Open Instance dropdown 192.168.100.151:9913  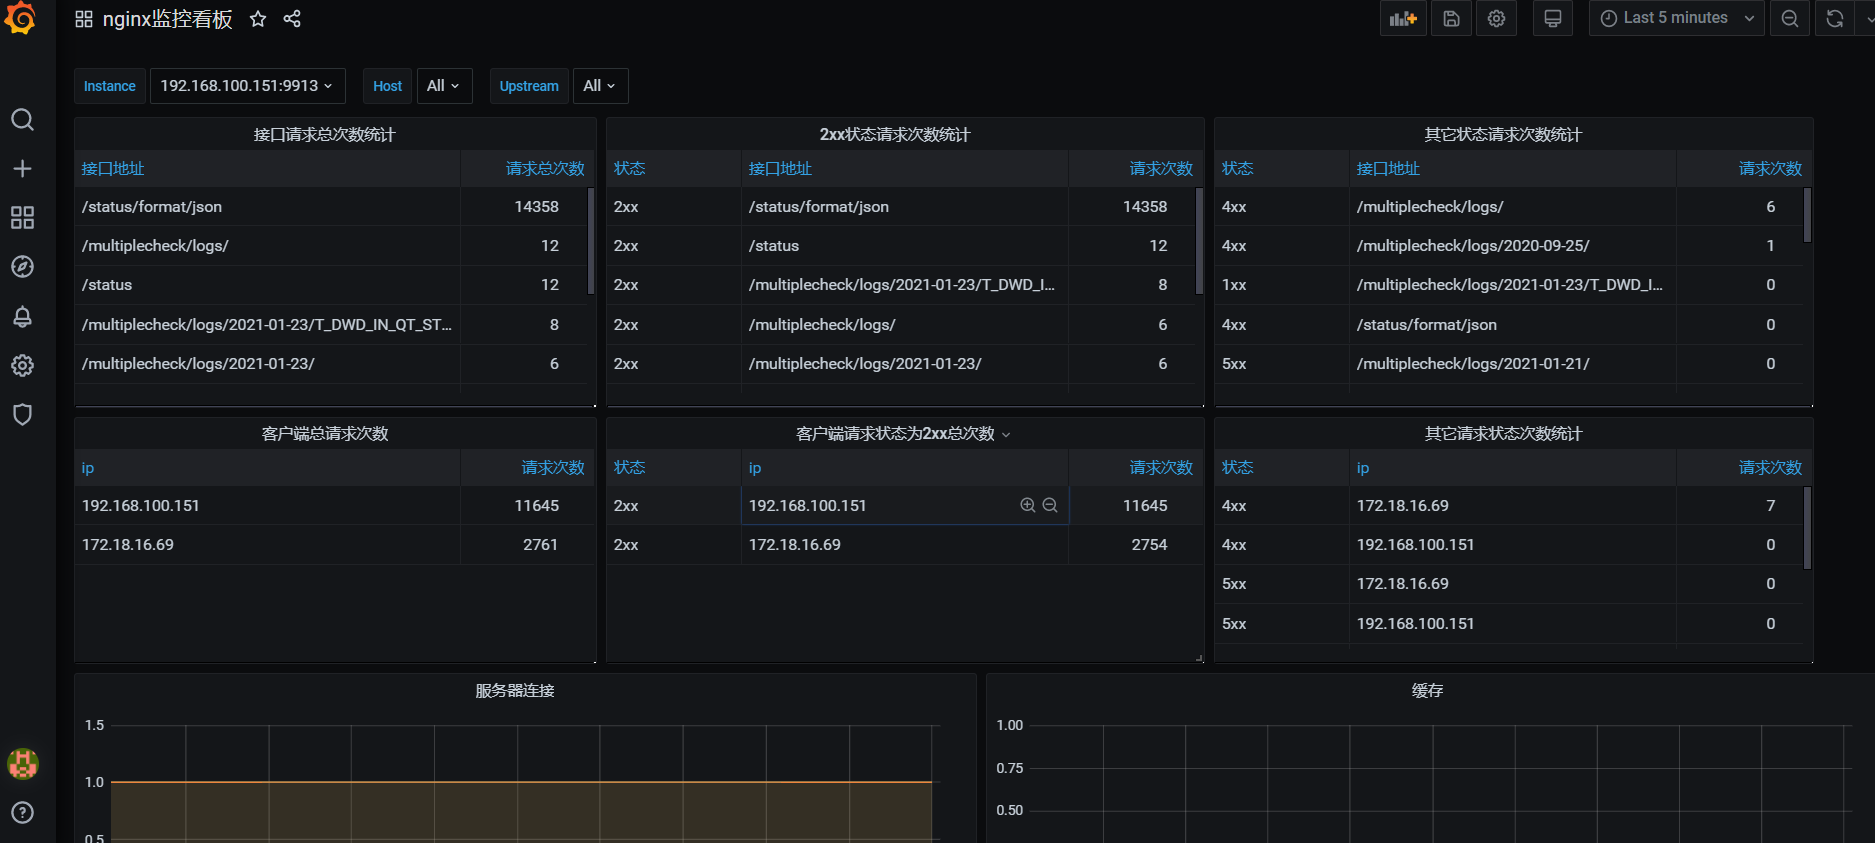click(247, 86)
